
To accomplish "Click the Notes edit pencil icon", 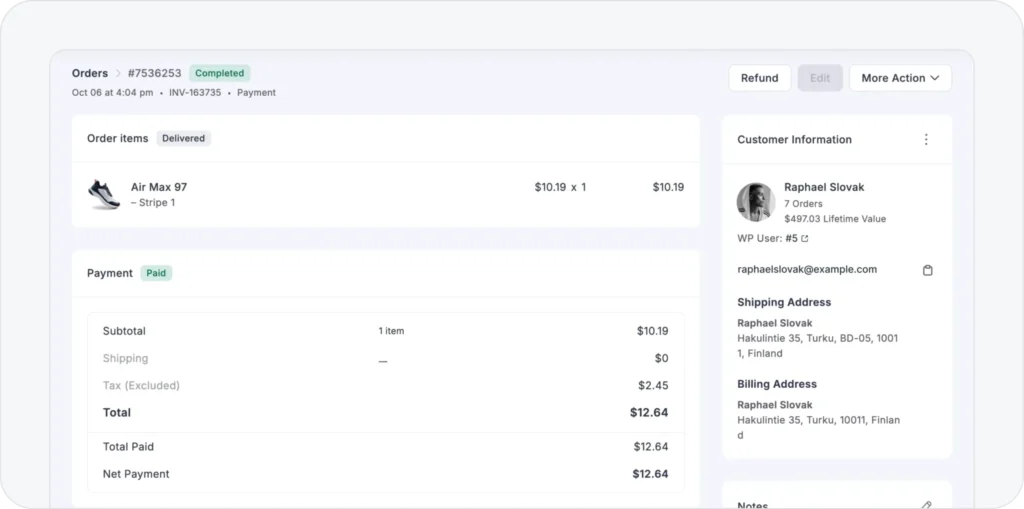I will 927,504.
